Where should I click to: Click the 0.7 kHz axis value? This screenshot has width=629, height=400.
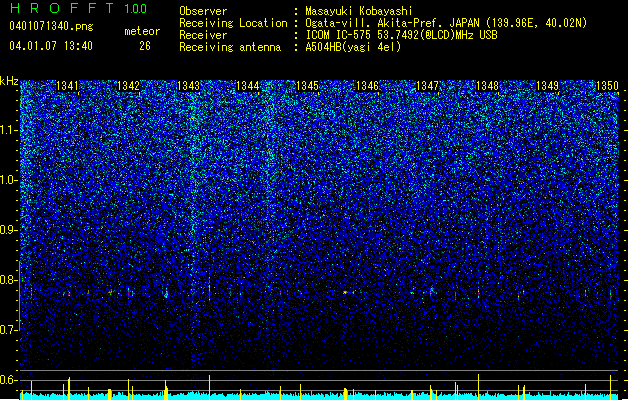[9, 330]
